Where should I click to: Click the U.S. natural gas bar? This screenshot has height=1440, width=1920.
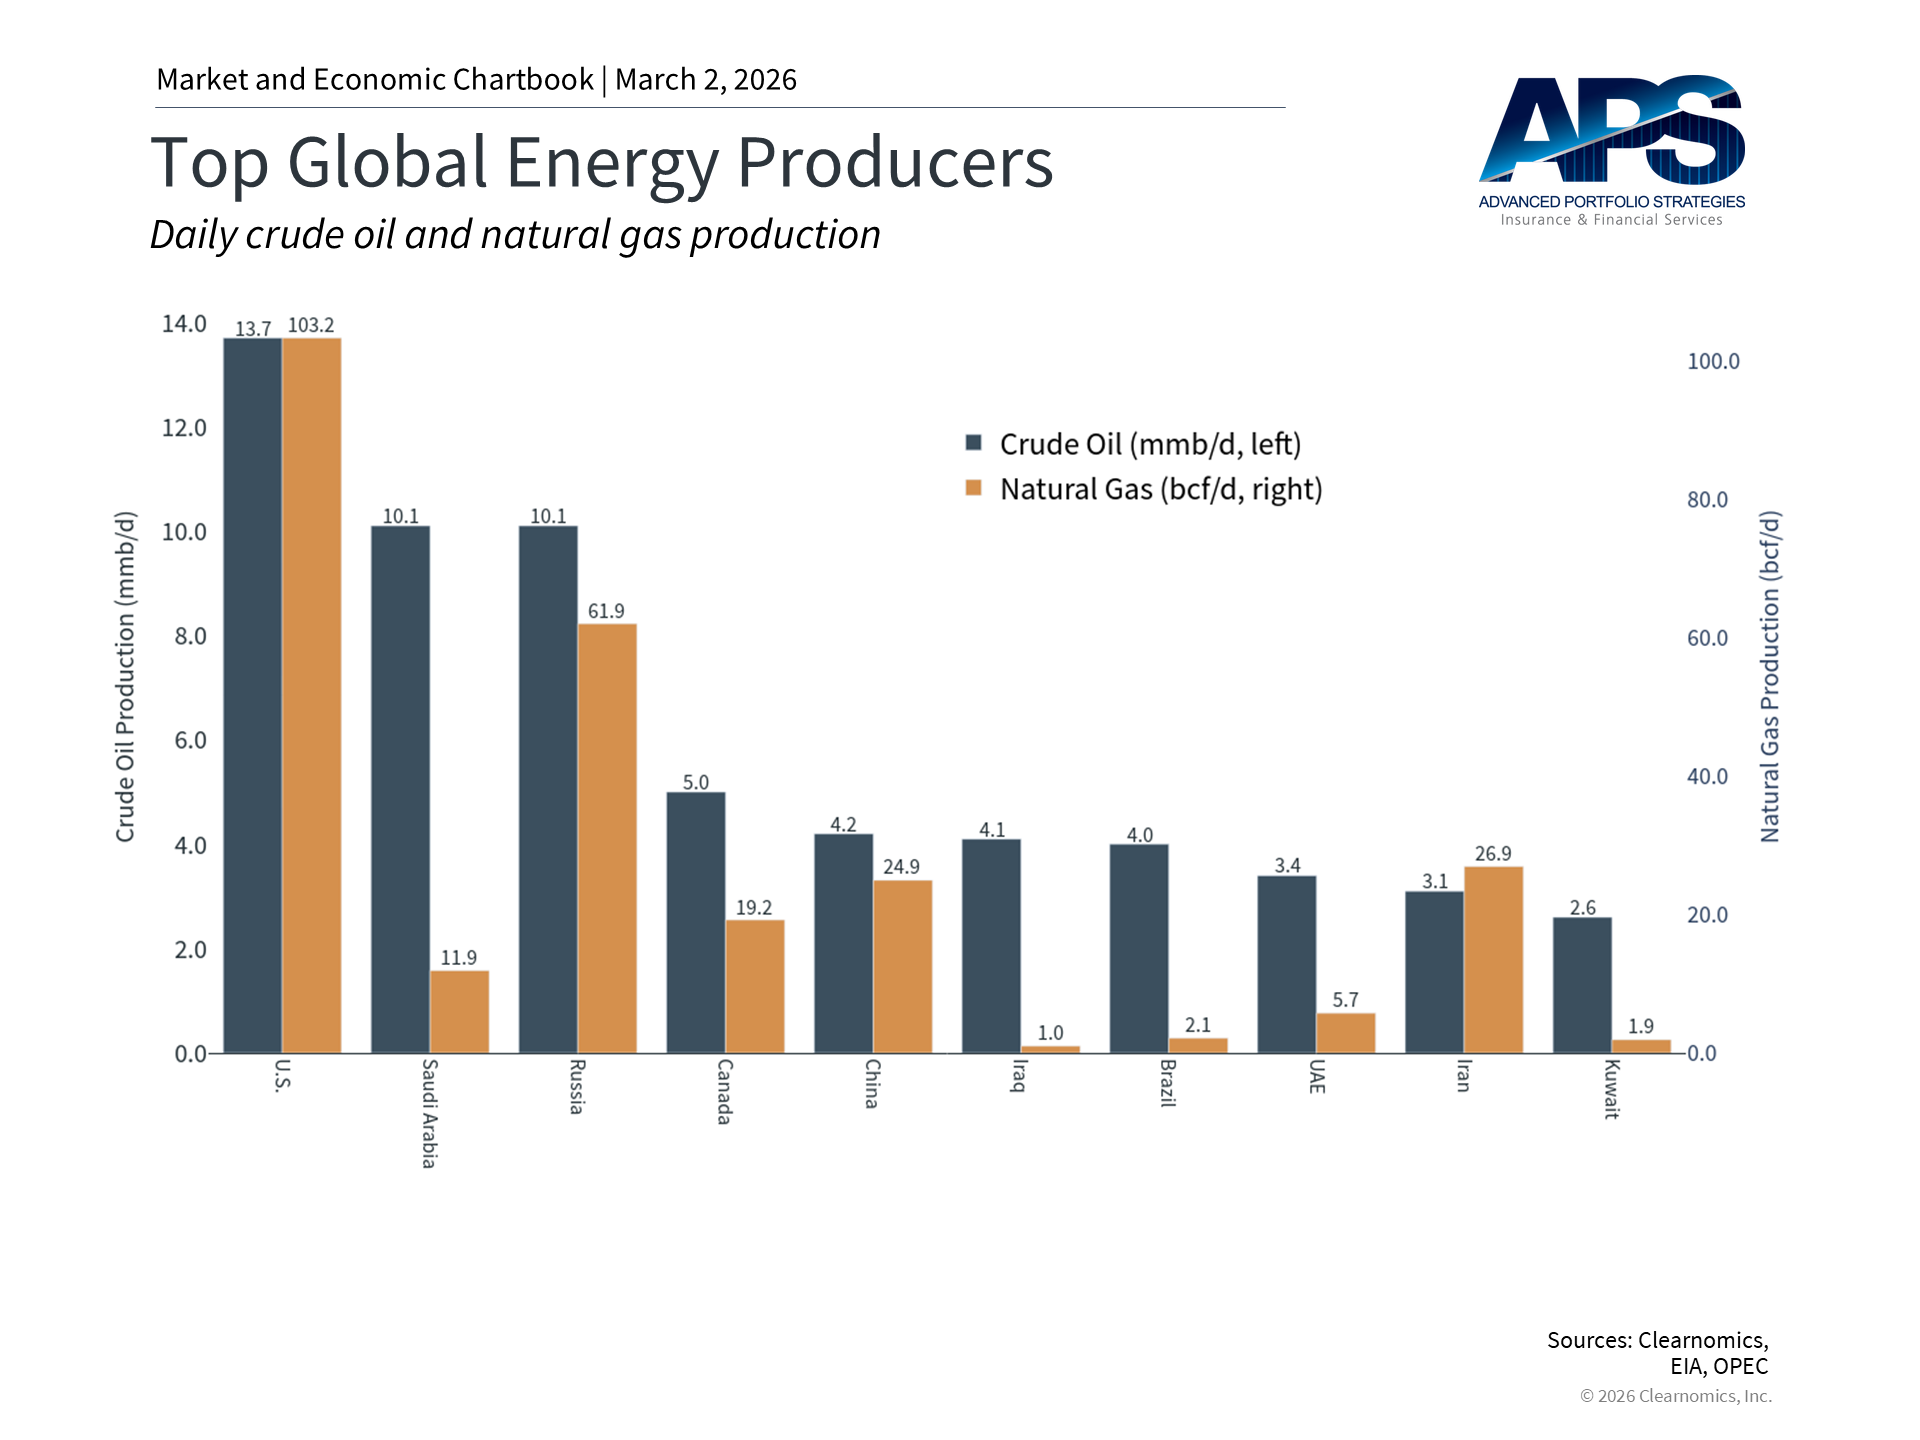(x=311, y=695)
